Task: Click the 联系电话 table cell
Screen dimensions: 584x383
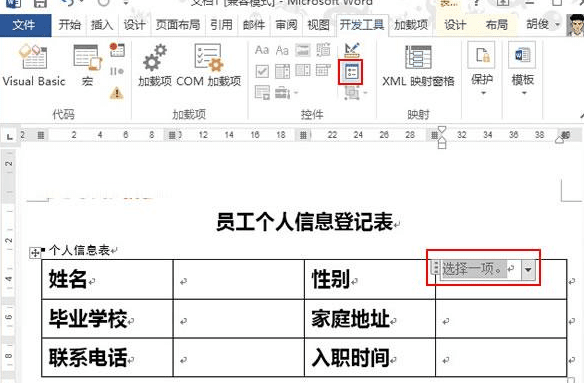Action: point(107,358)
